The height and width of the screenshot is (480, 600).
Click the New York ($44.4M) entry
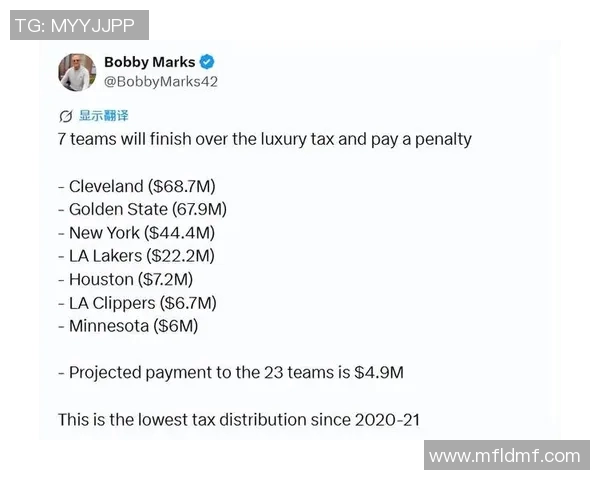pos(137,232)
